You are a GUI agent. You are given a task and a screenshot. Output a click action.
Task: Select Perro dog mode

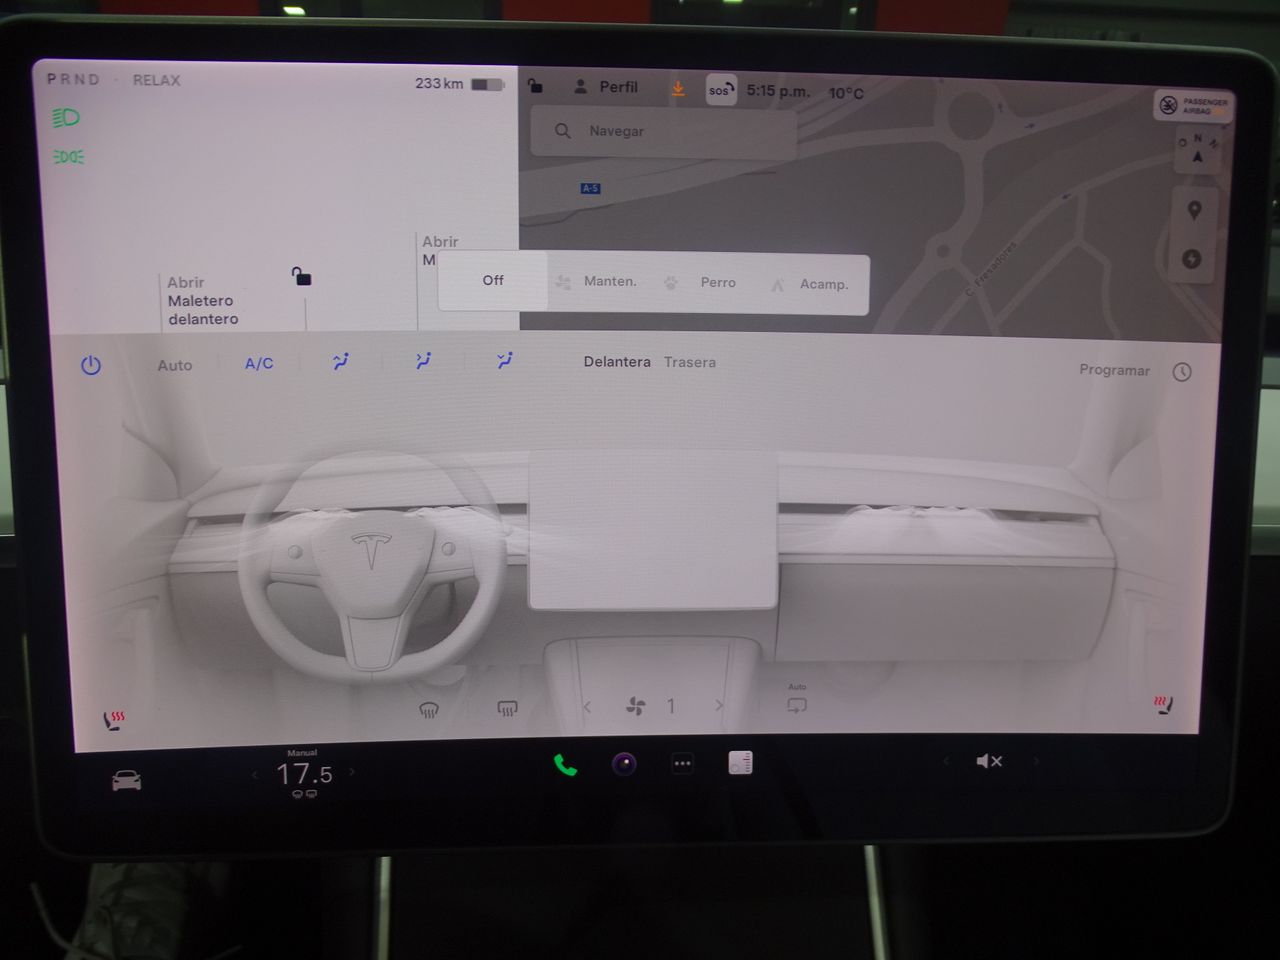pyautogui.click(x=701, y=283)
